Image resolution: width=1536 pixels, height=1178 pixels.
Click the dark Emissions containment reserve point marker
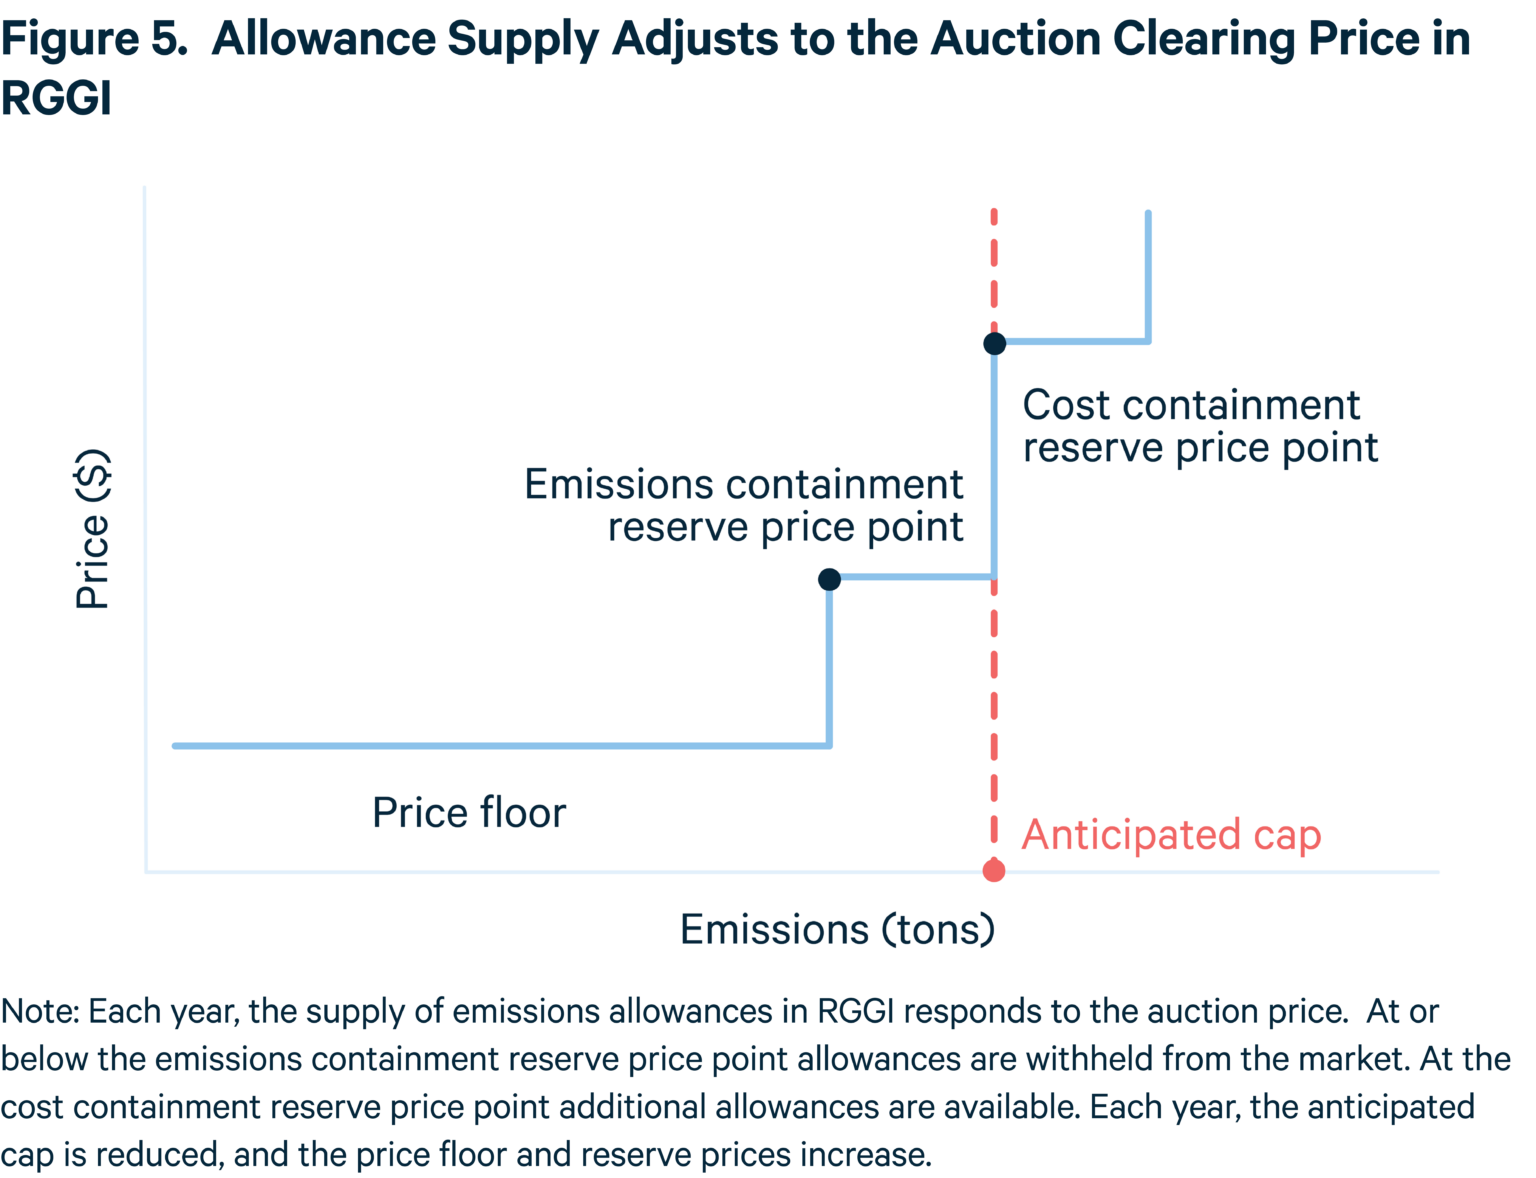(x=829, y=579)
